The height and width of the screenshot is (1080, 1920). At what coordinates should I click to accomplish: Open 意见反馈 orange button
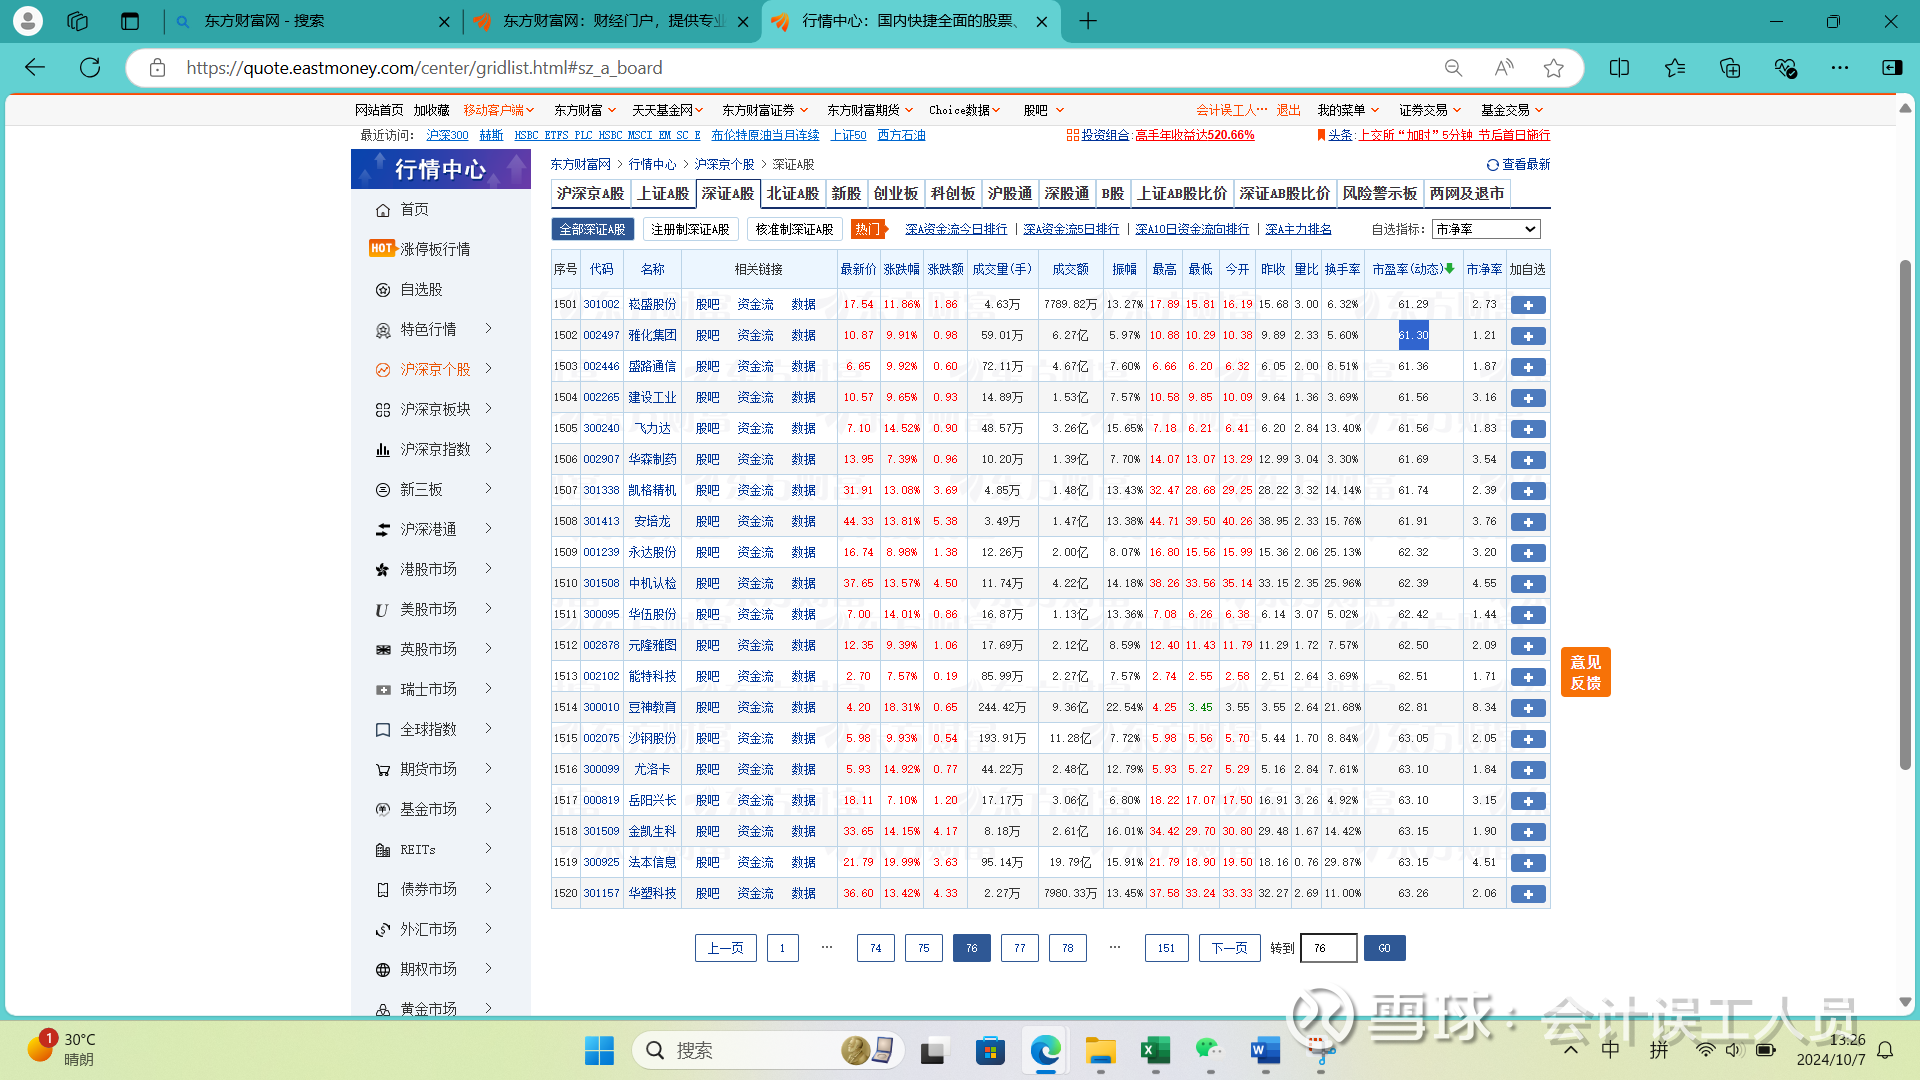(1585, 672)
